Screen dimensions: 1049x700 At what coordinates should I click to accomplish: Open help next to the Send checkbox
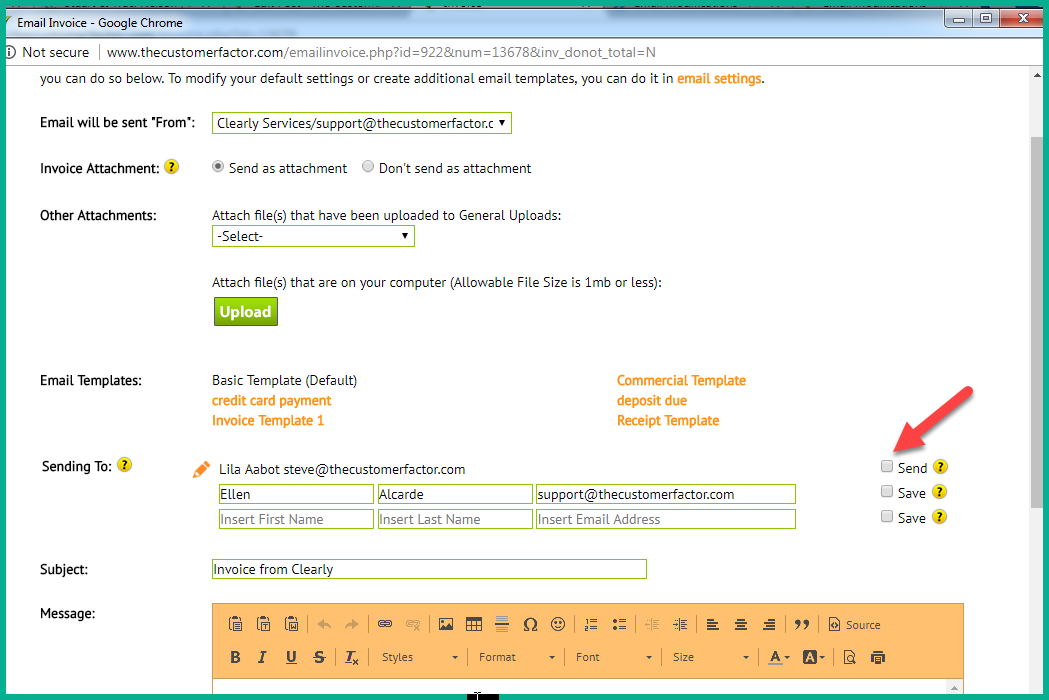pyautogui.click(x=940, y=466)
